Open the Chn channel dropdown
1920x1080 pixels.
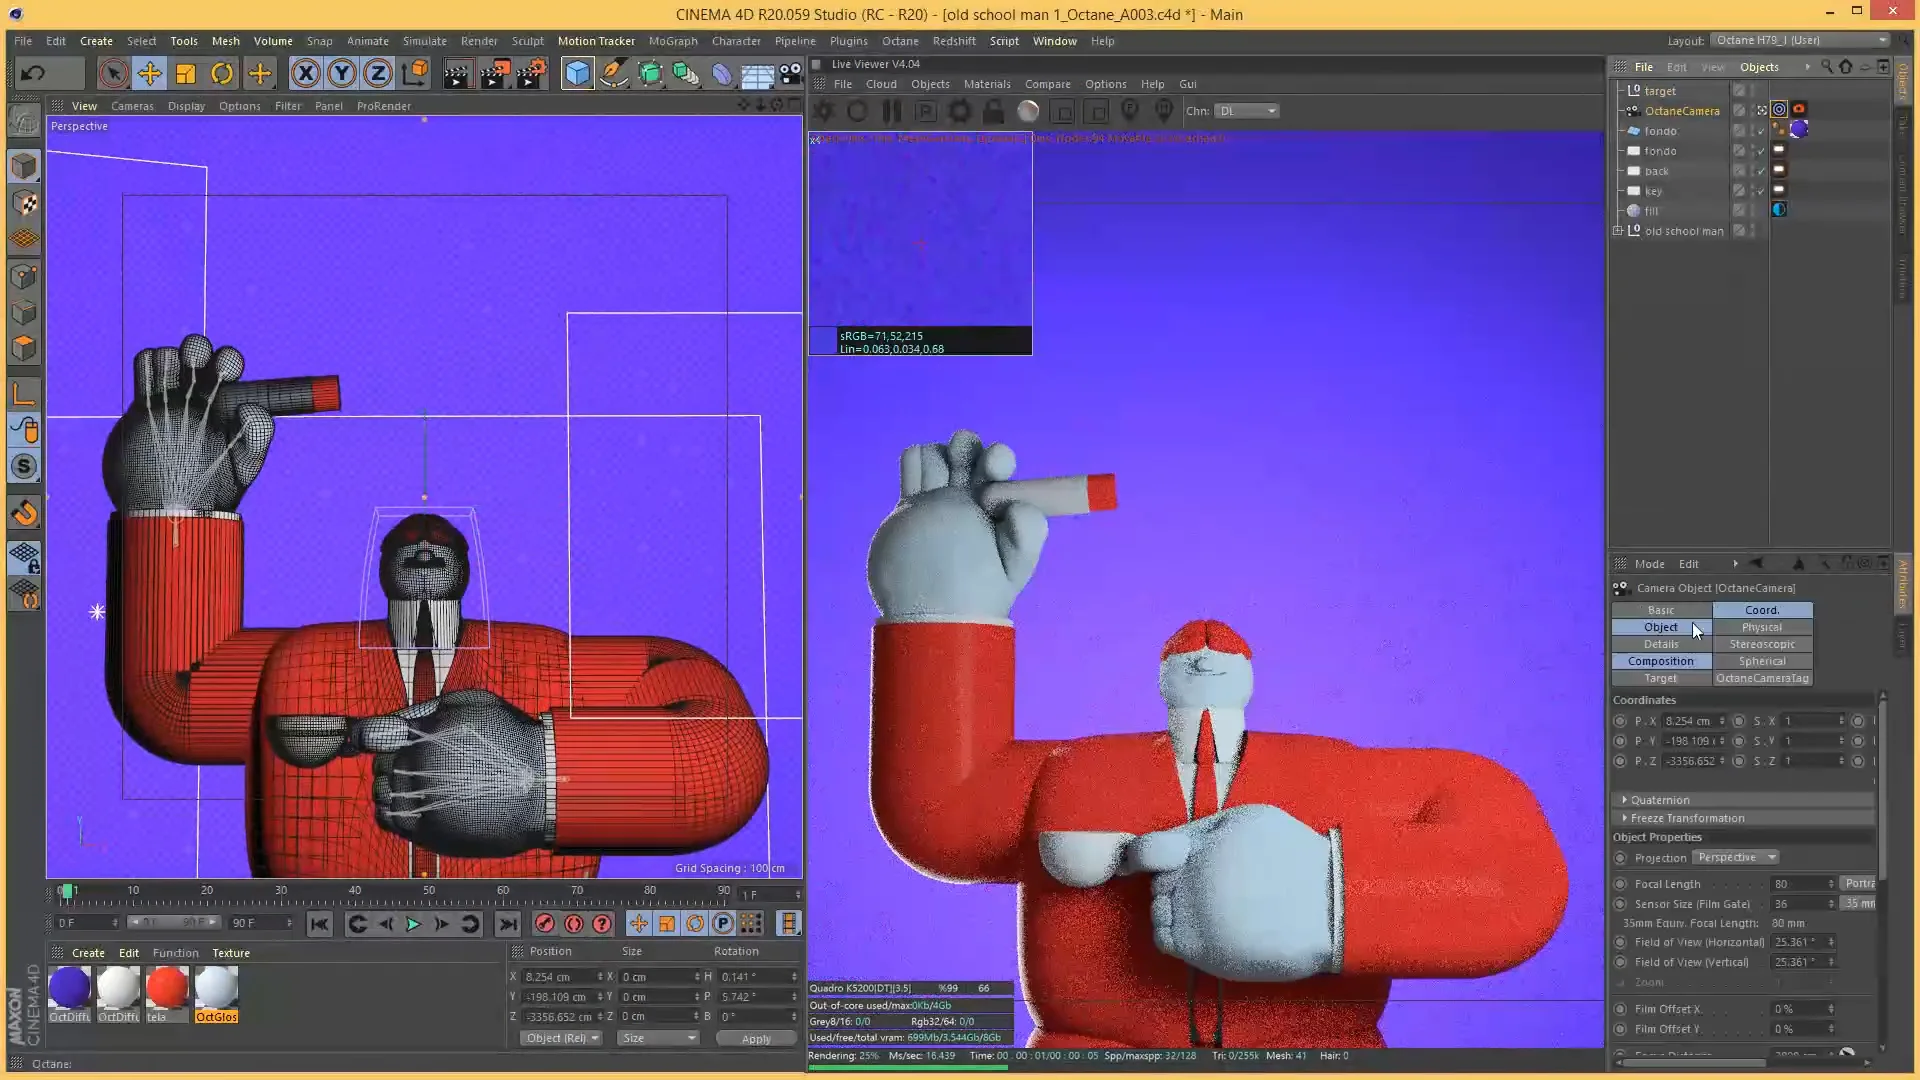tap(1246, 111)
